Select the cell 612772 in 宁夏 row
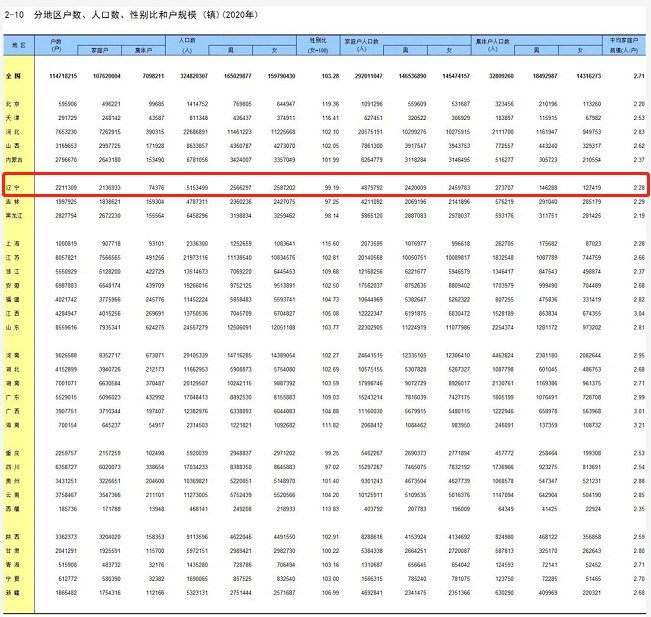The width and height of the screenshot is (651, 617). tap(67, 579)
